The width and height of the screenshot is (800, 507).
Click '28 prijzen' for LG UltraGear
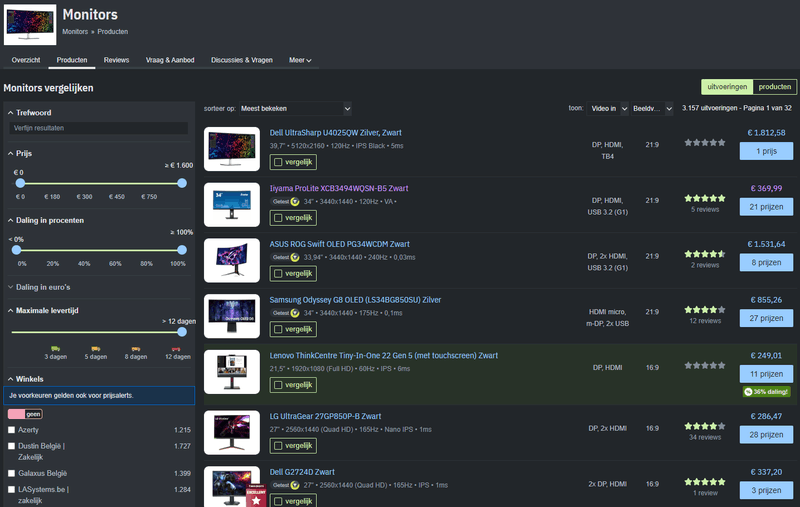pyautogui.click(x=766, y=435)
